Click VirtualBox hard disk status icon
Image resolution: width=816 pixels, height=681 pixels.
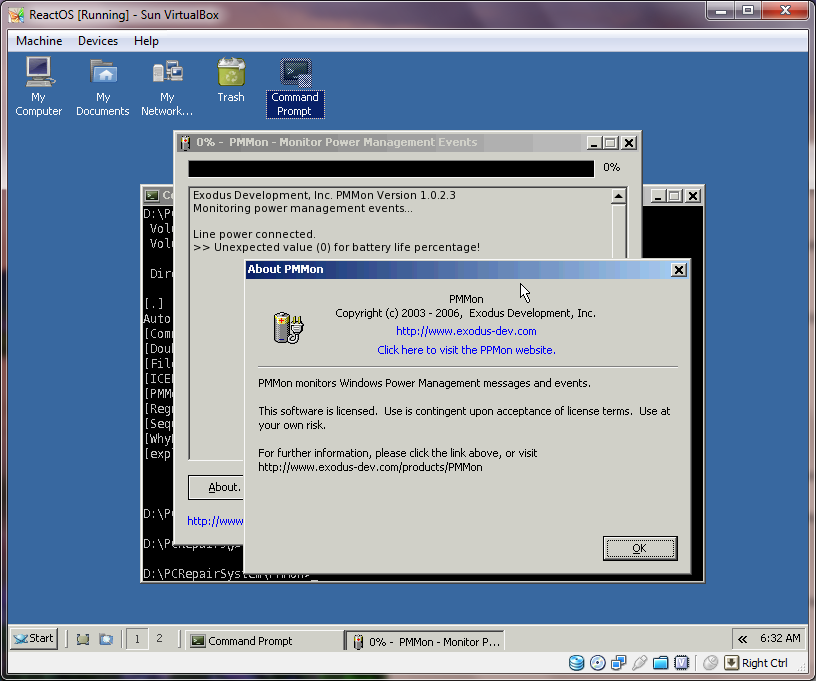(577, 663)
